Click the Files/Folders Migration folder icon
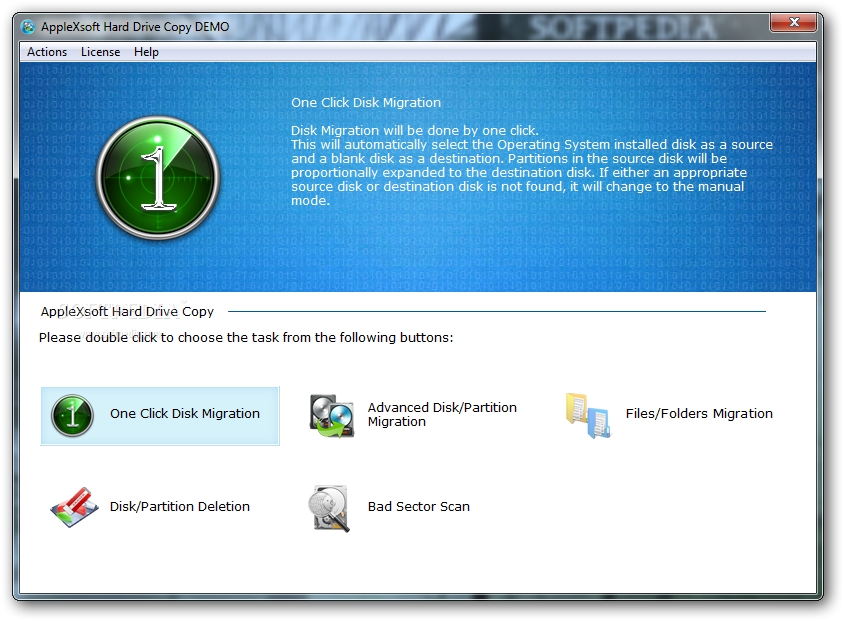Image resolution: width=844 pixels, height=621 pixels. pos(588,415)
